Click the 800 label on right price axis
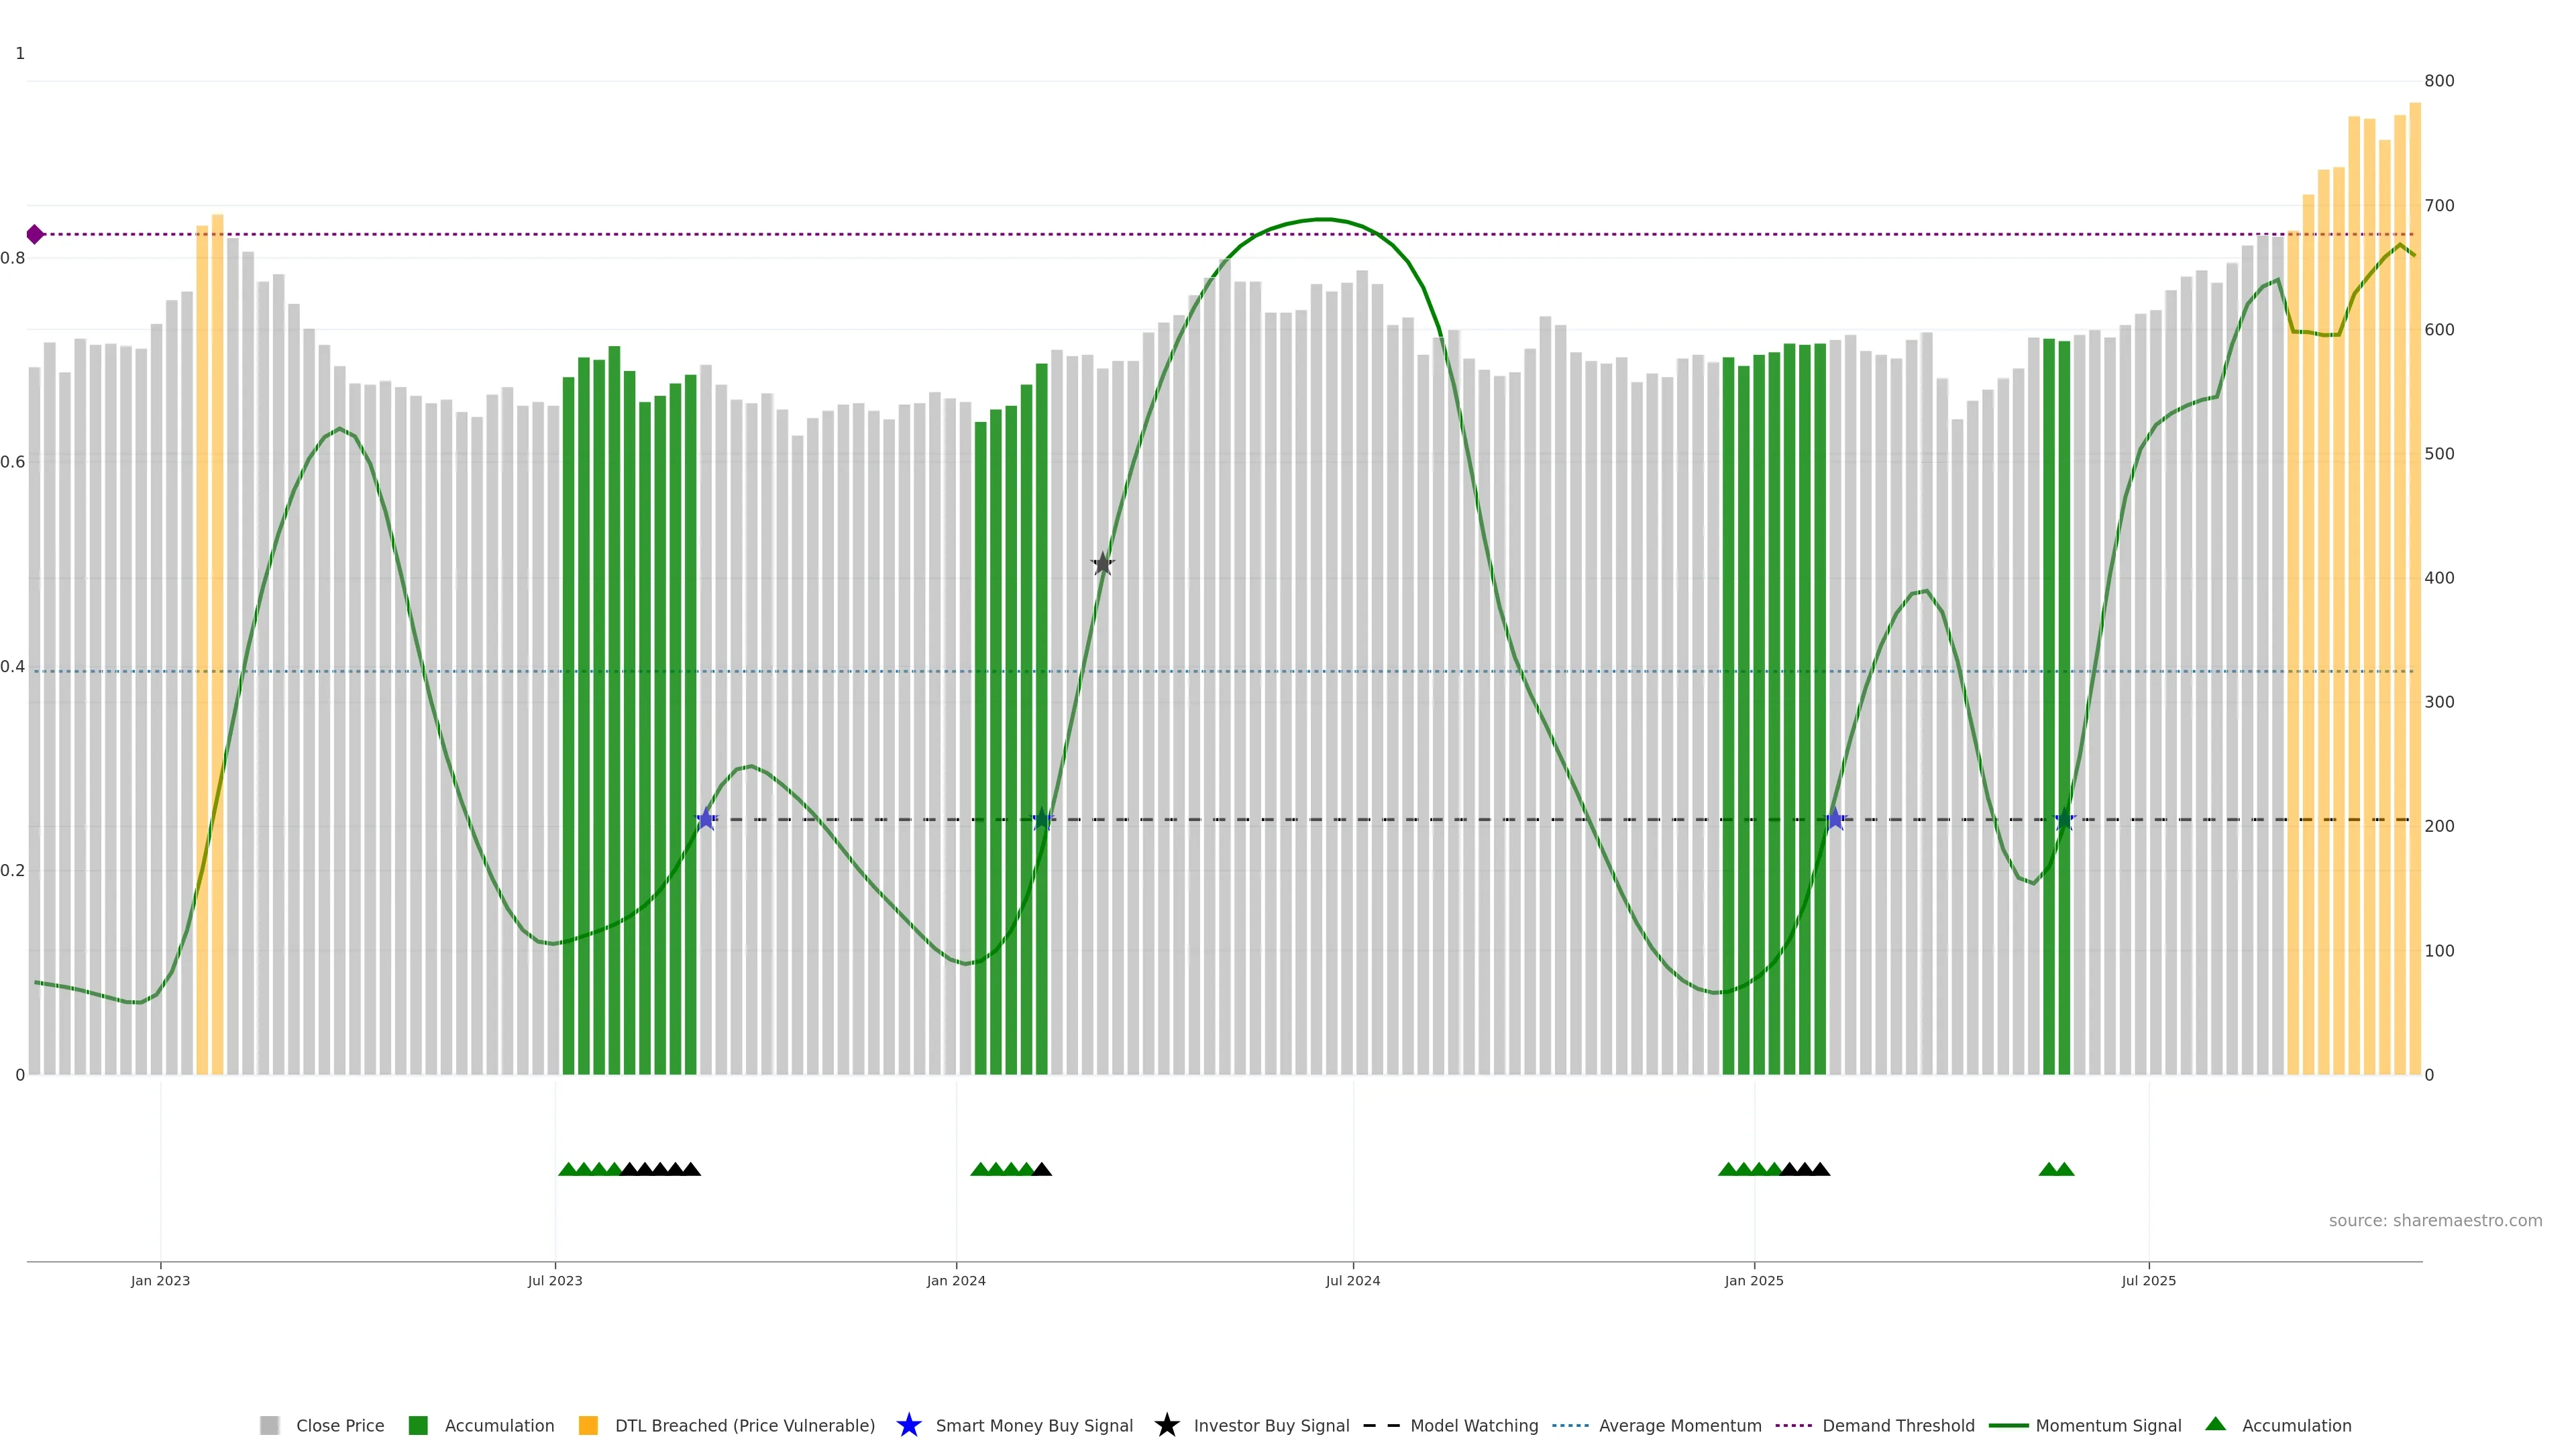 pyautogui.click(x=2439, y=81)
